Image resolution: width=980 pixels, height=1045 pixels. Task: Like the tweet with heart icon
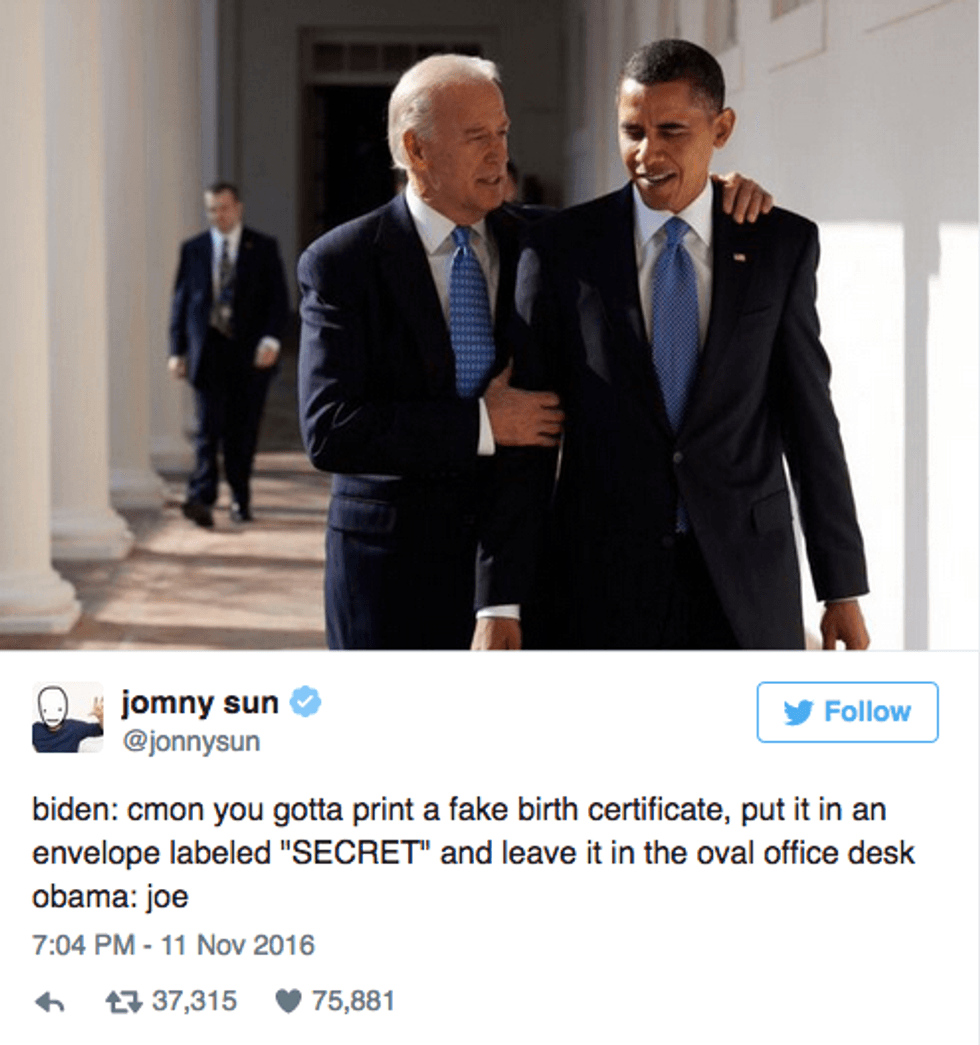[288, 1002]
